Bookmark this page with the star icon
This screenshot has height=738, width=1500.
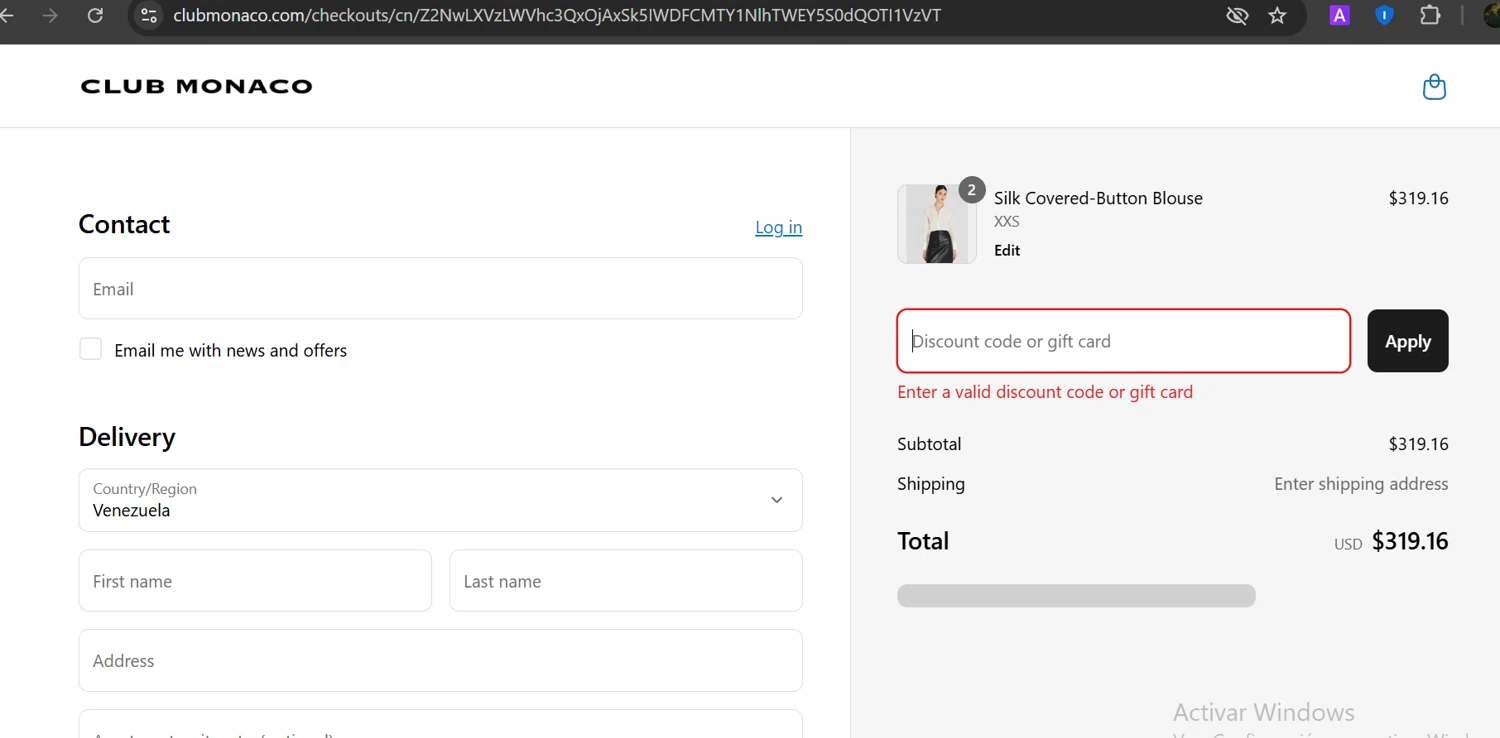tap(1278, 15)
